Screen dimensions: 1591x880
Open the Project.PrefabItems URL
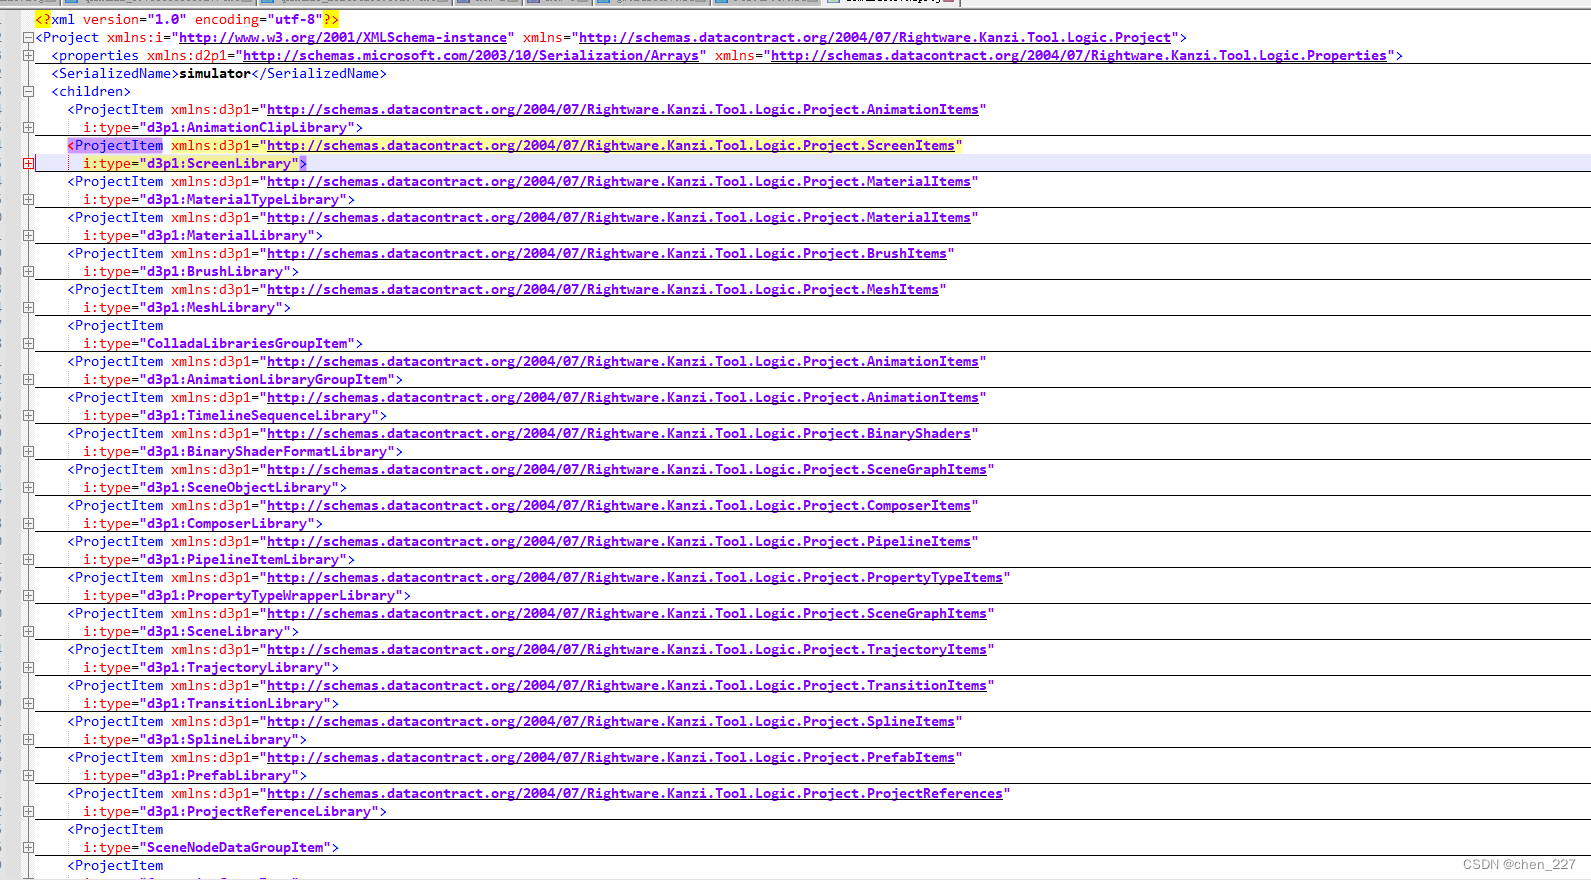pos(611,758)
